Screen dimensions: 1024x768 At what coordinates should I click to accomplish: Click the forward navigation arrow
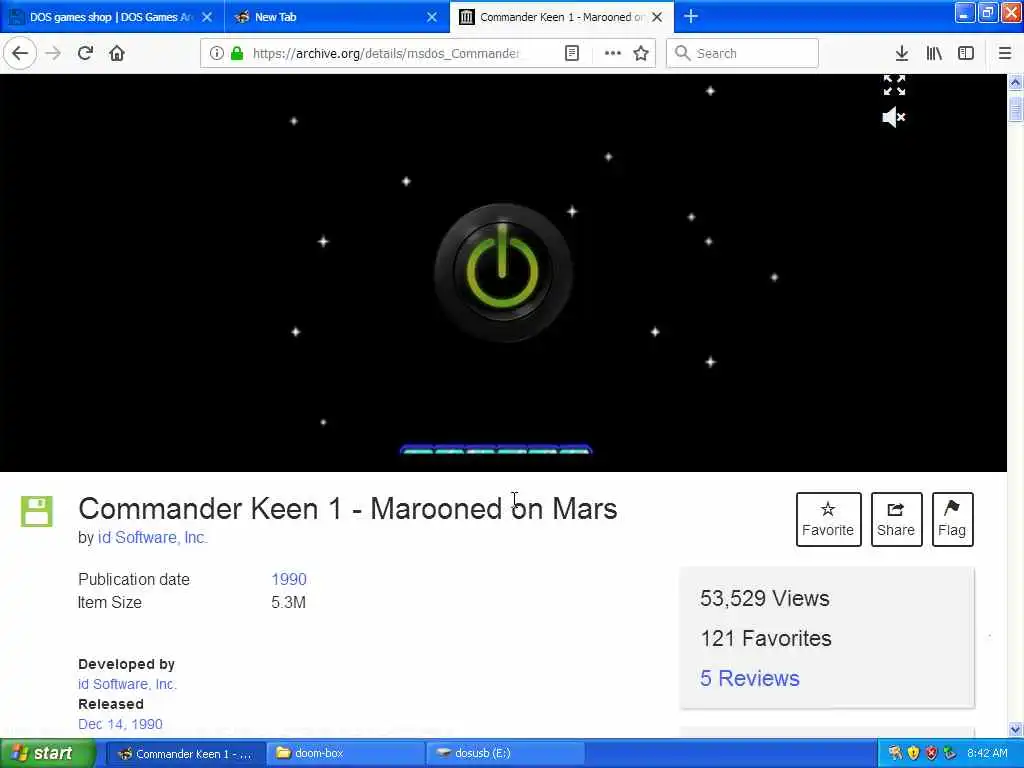click(x=53, y=53)
